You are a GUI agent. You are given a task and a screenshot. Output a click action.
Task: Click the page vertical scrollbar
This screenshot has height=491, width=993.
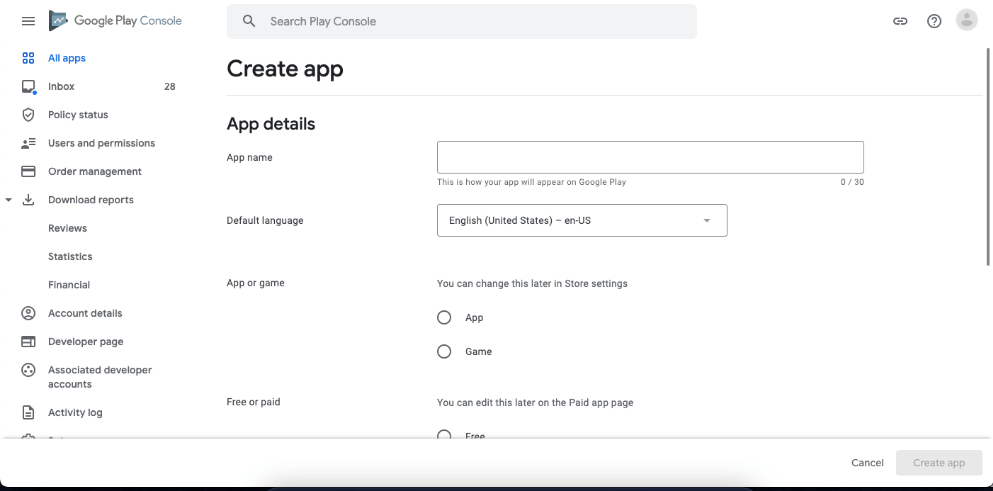[x=988, y=150]
